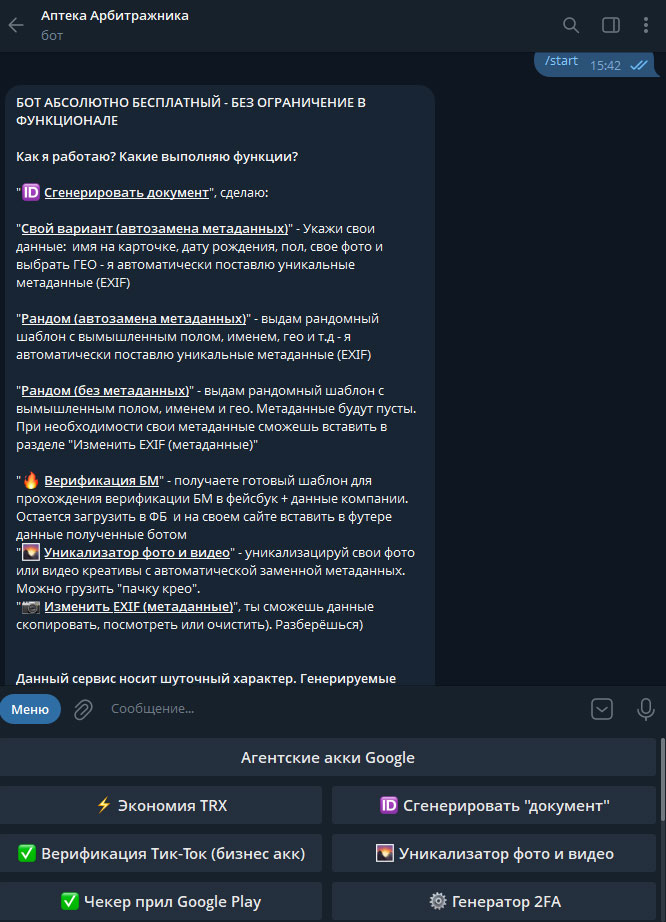The height and width of the screenshot is (922, 666).
Task: Toggle the side panel icon
Action: [611, 25]
